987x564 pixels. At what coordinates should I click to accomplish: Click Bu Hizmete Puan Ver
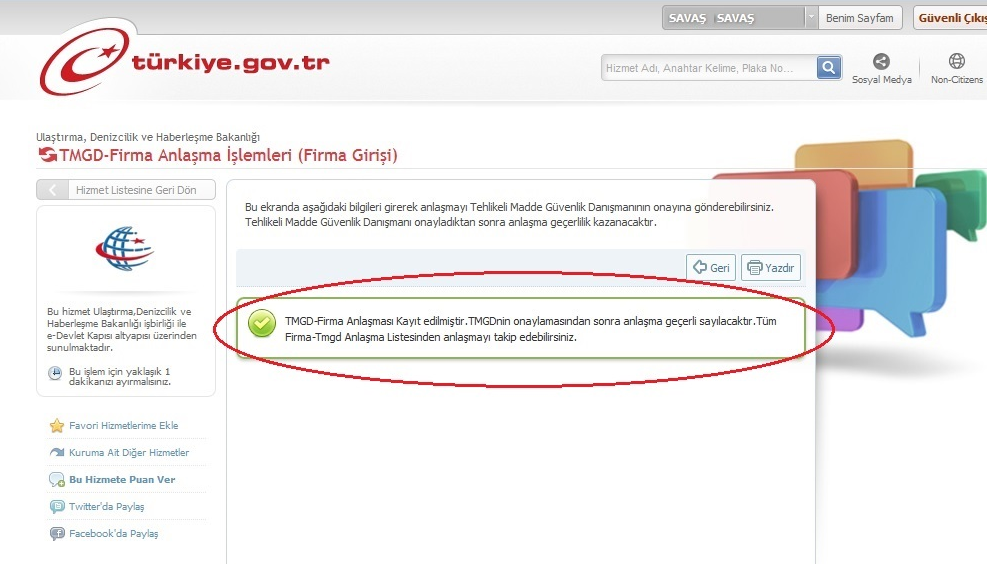click(122, 479)
